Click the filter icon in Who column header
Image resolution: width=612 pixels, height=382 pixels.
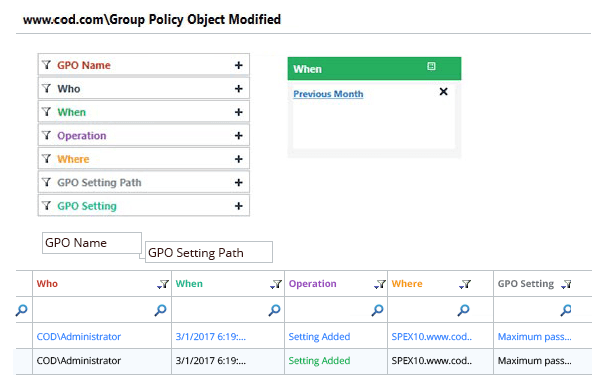pyautogui.click(x=163, y=284)
